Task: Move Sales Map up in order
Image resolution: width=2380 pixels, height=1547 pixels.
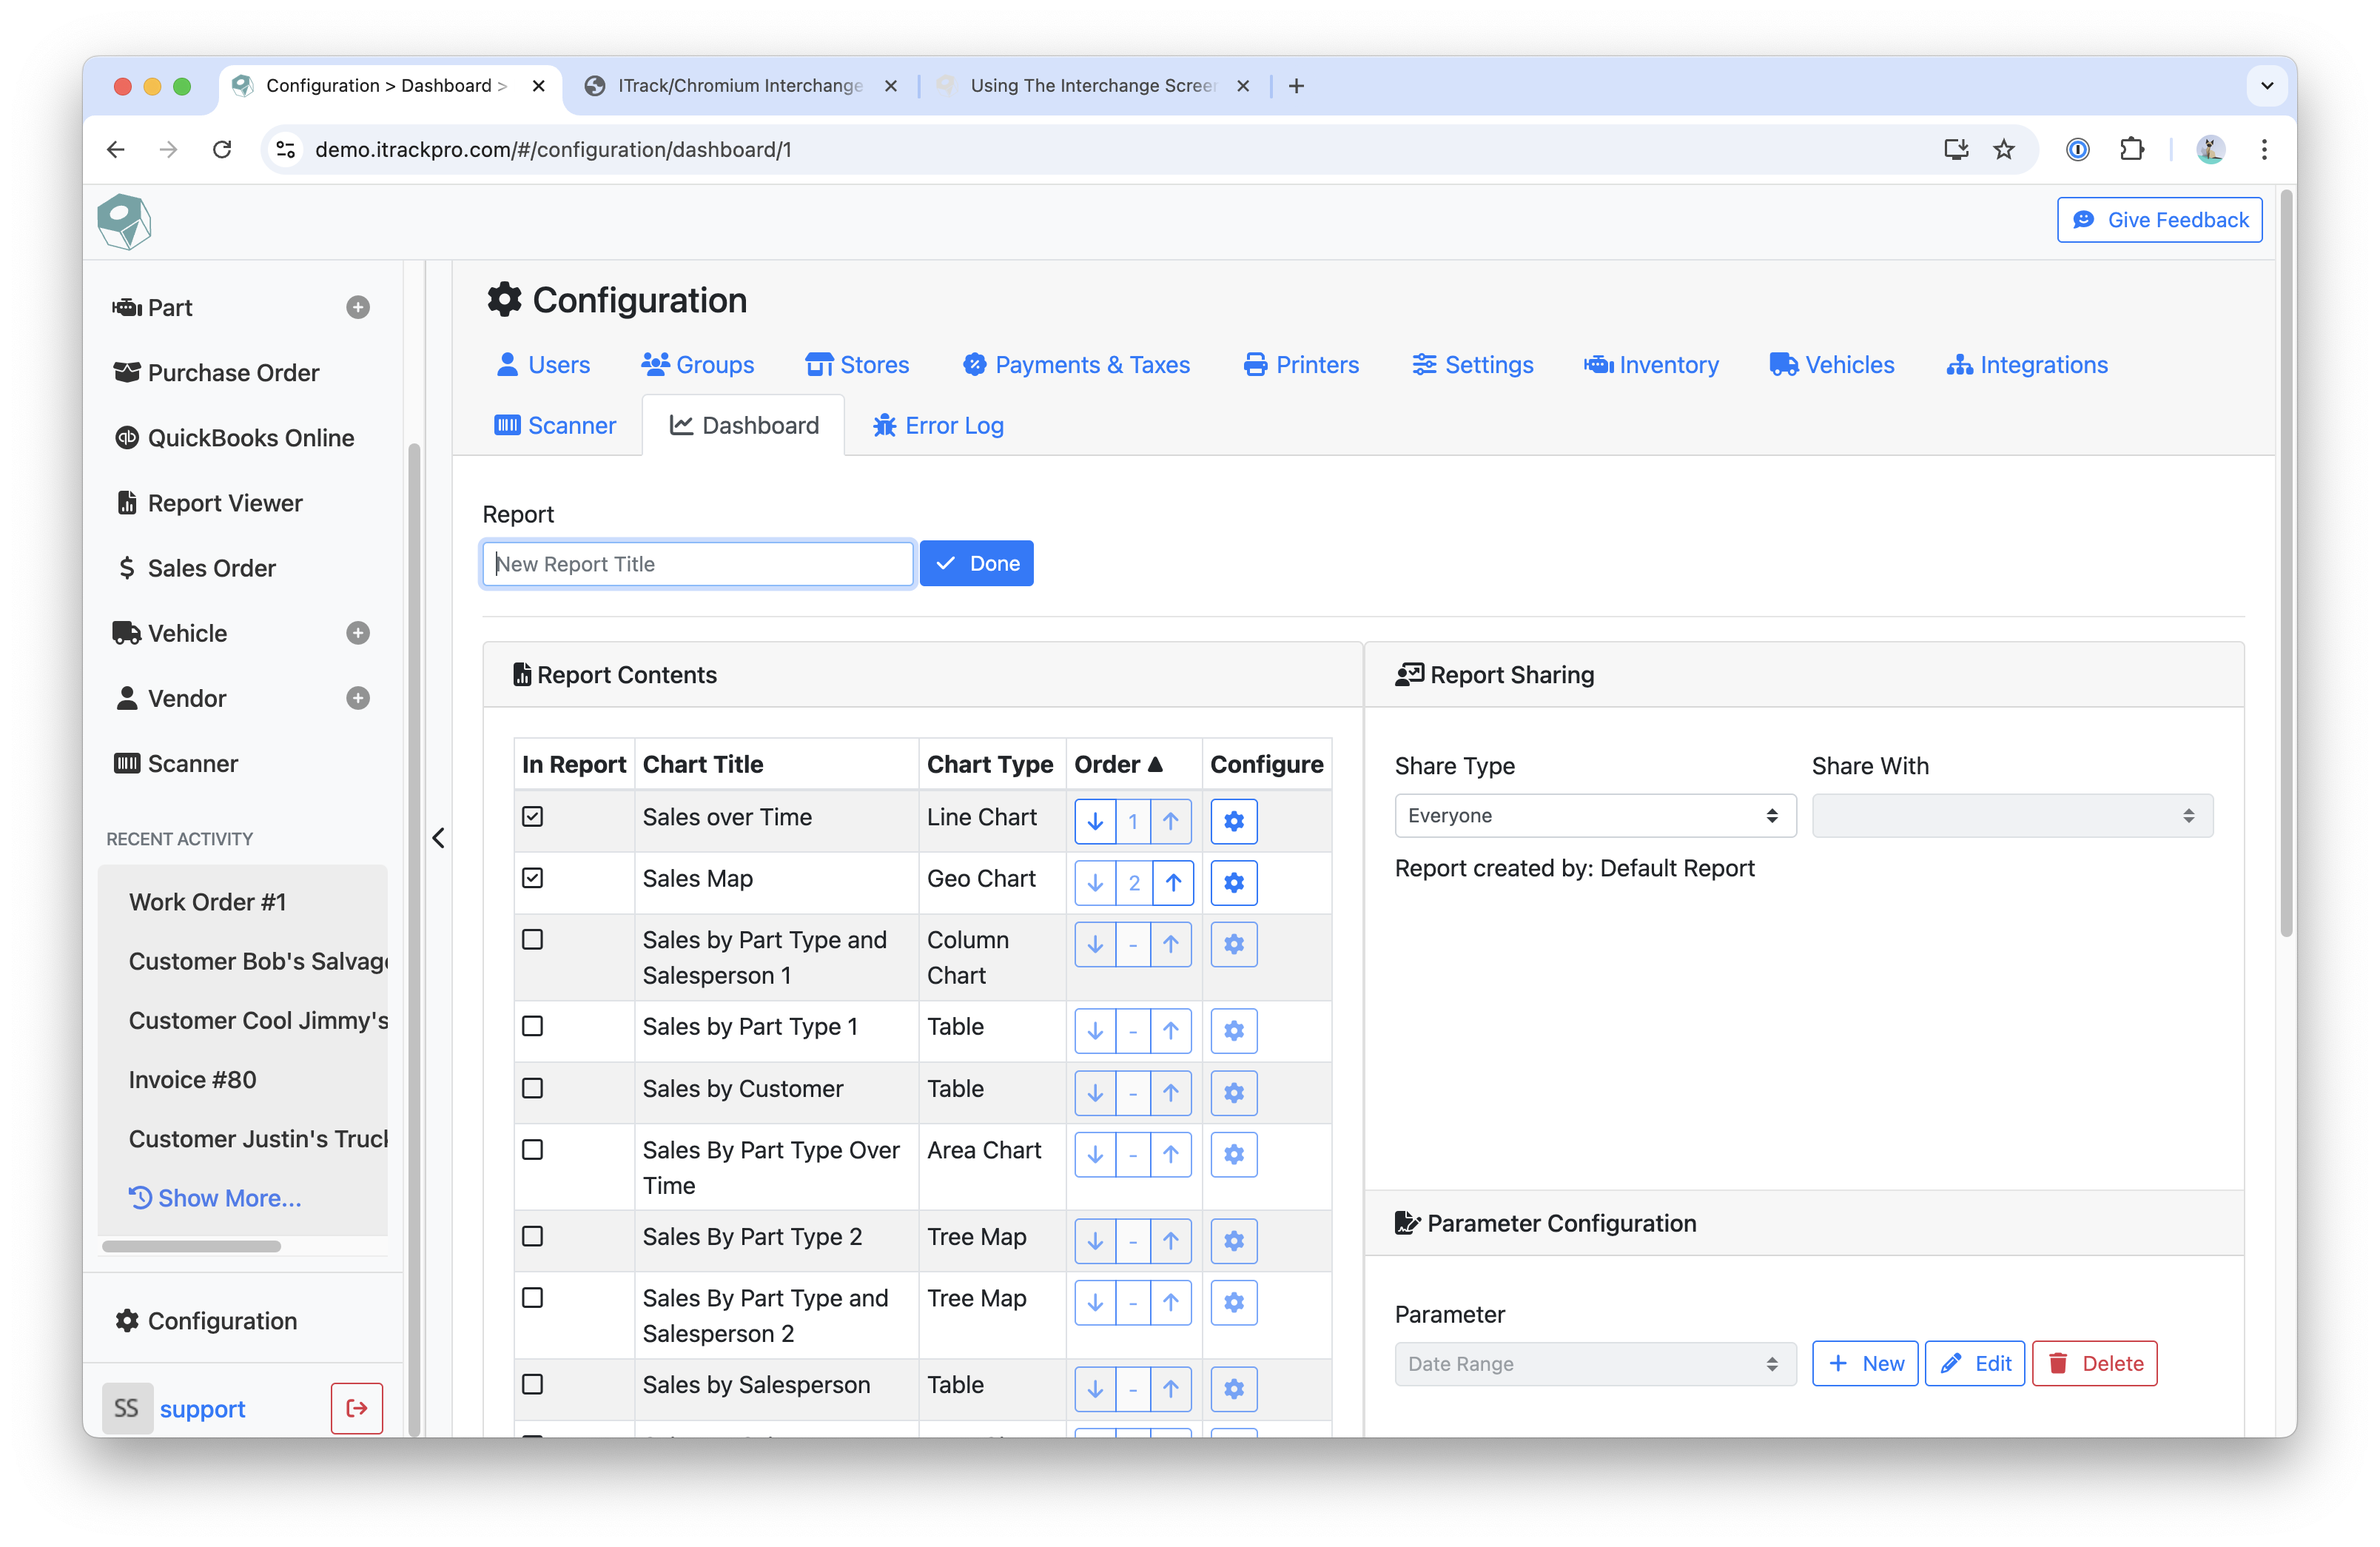Action: pos(1172,882)
